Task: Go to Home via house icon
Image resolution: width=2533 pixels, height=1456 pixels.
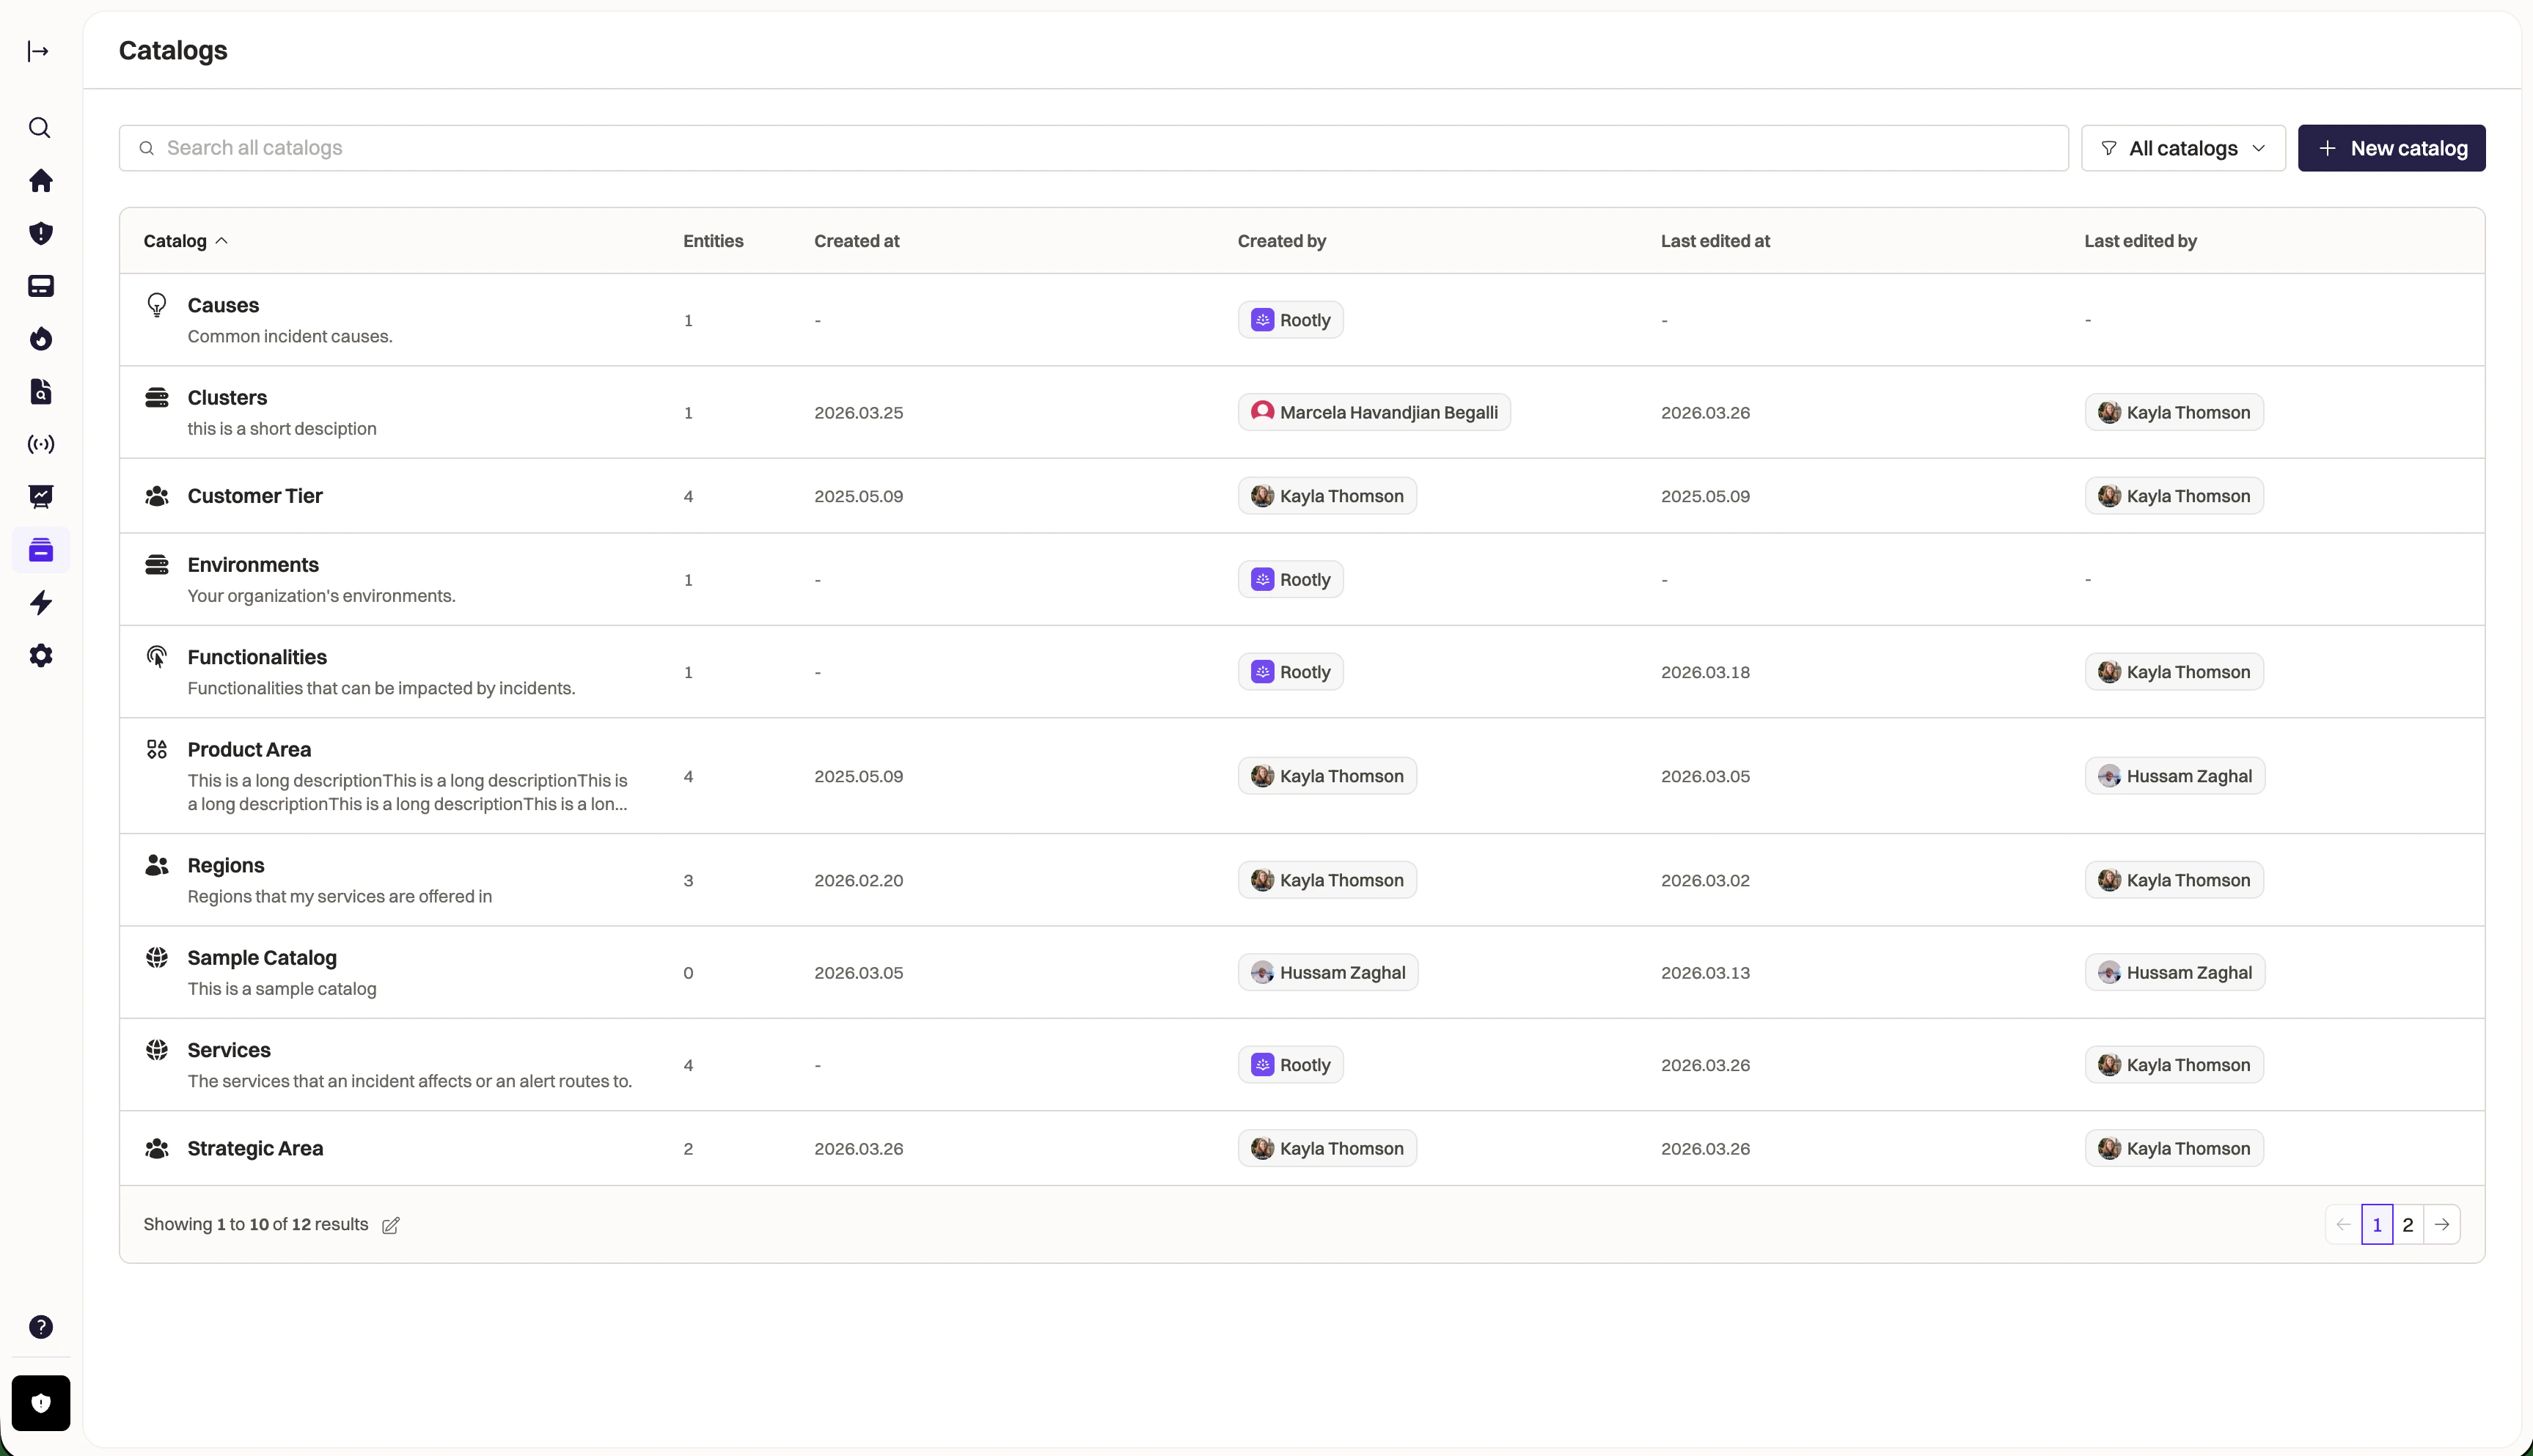Action: click(41, 181)
